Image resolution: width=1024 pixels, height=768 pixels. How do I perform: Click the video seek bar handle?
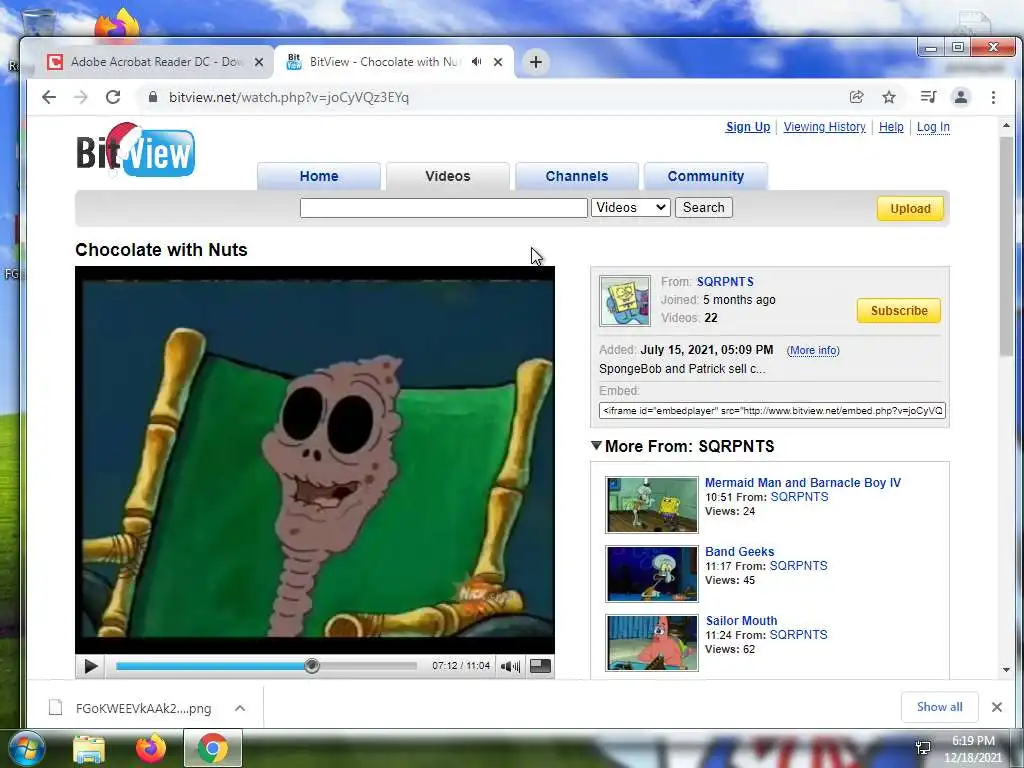(x=312, y=665)
